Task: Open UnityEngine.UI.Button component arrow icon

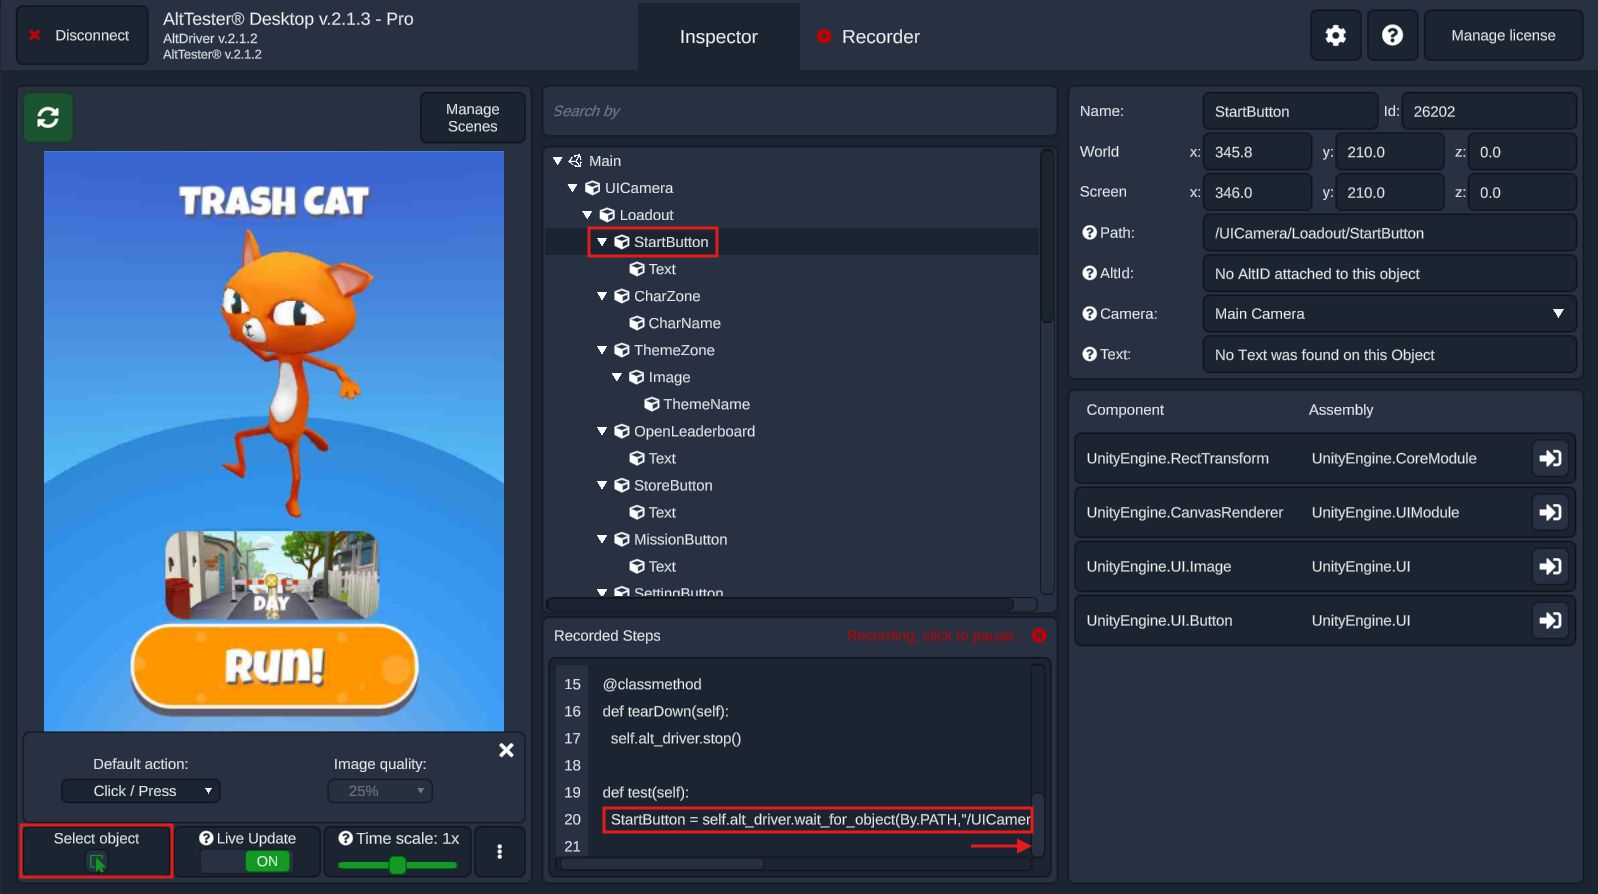Action: coord(1550,620)
